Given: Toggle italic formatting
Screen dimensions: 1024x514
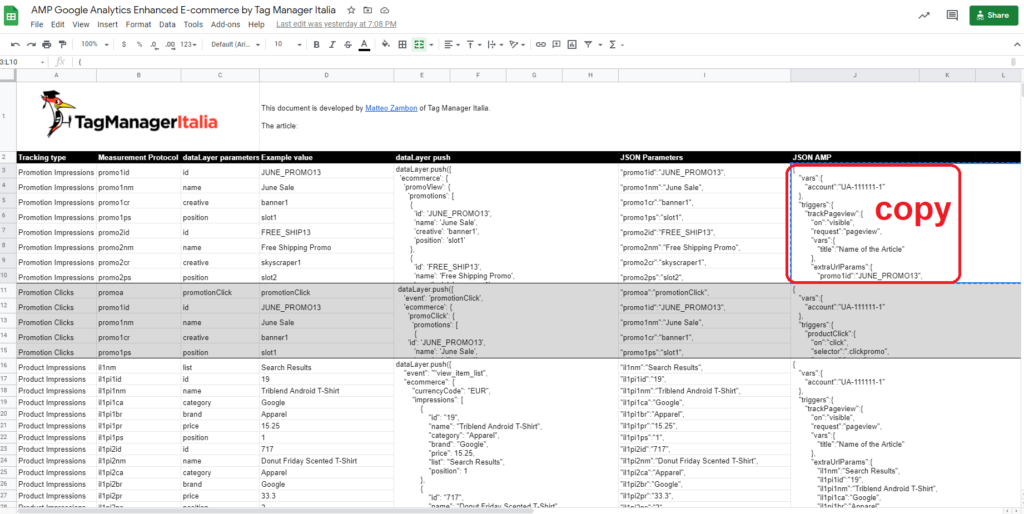Looking at the screenshot, I should point(332,44).
